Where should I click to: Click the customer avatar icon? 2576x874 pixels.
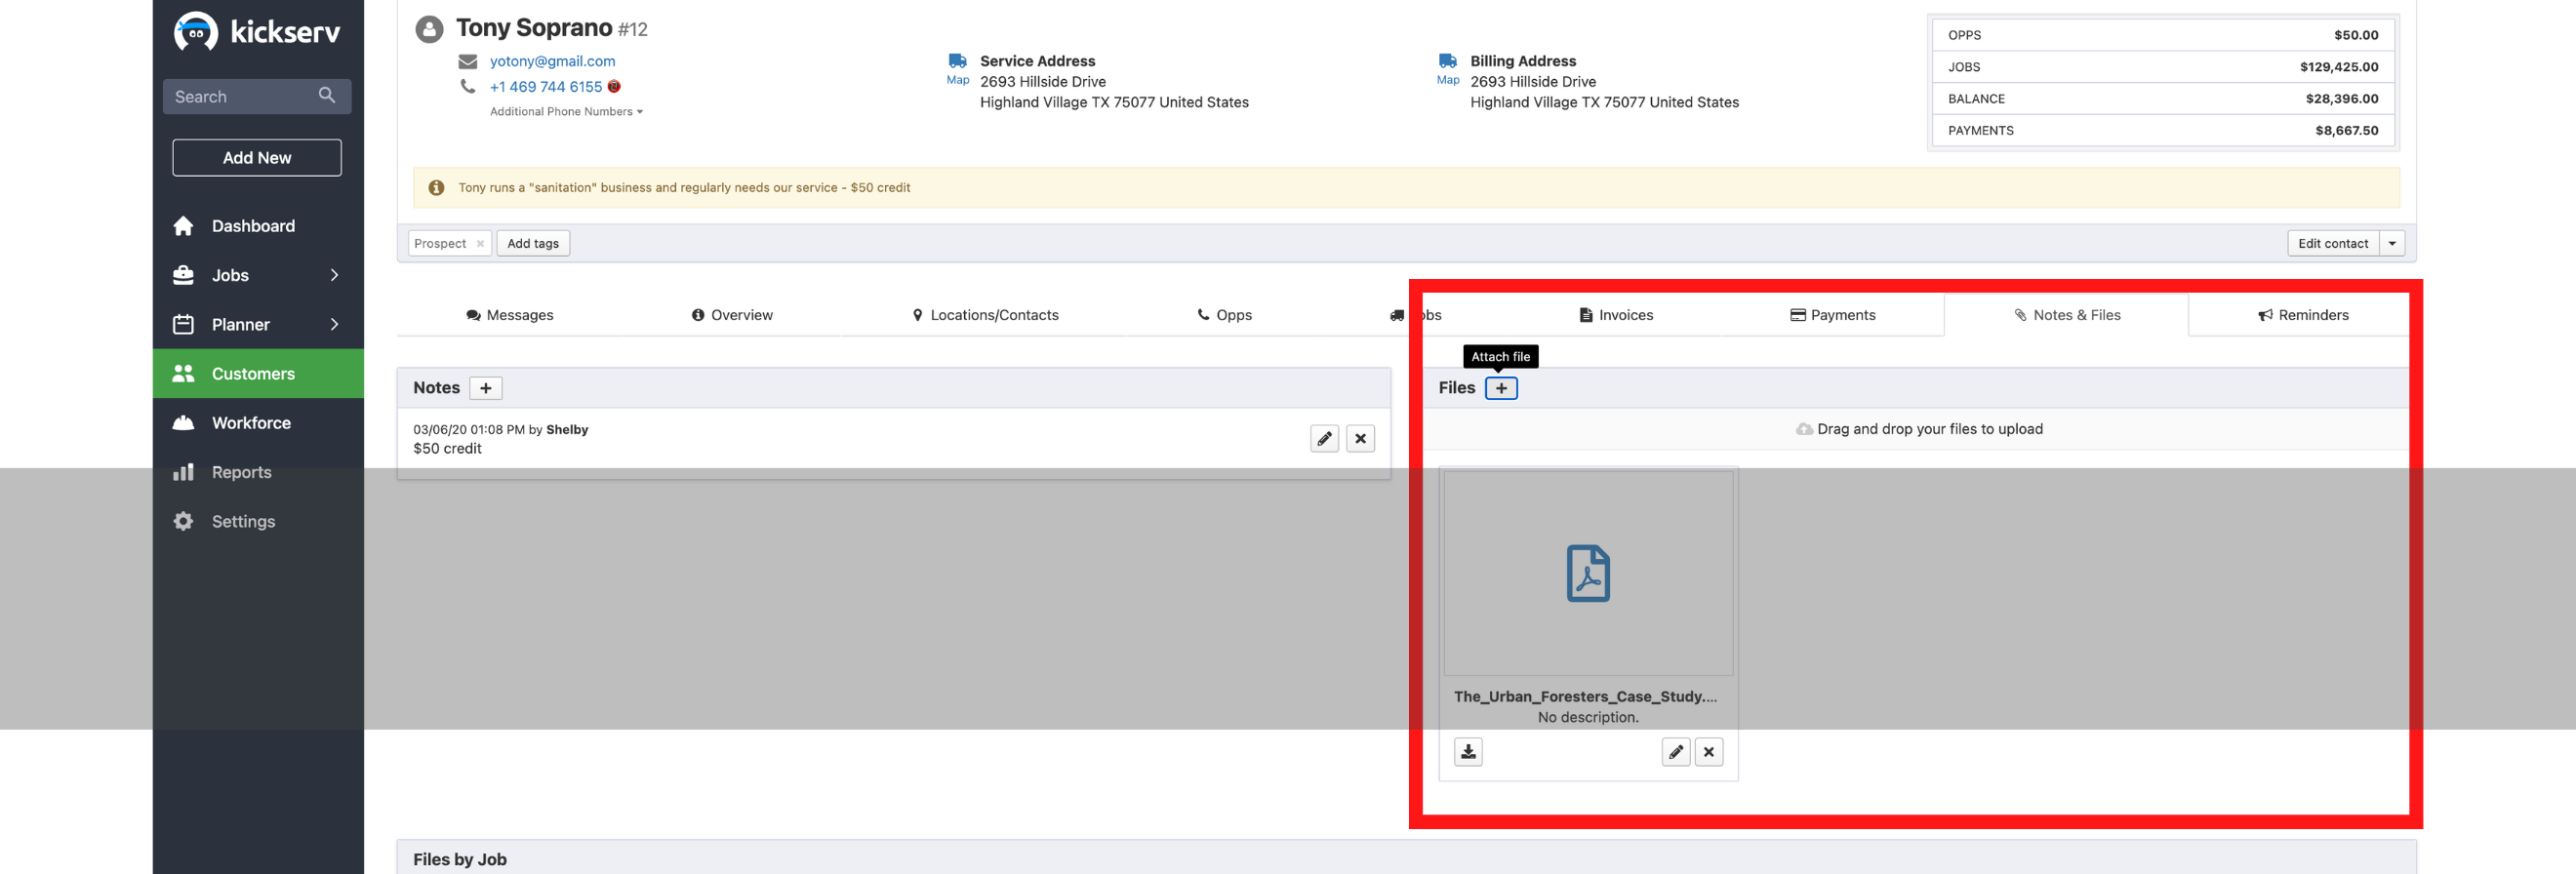[429, 29]
